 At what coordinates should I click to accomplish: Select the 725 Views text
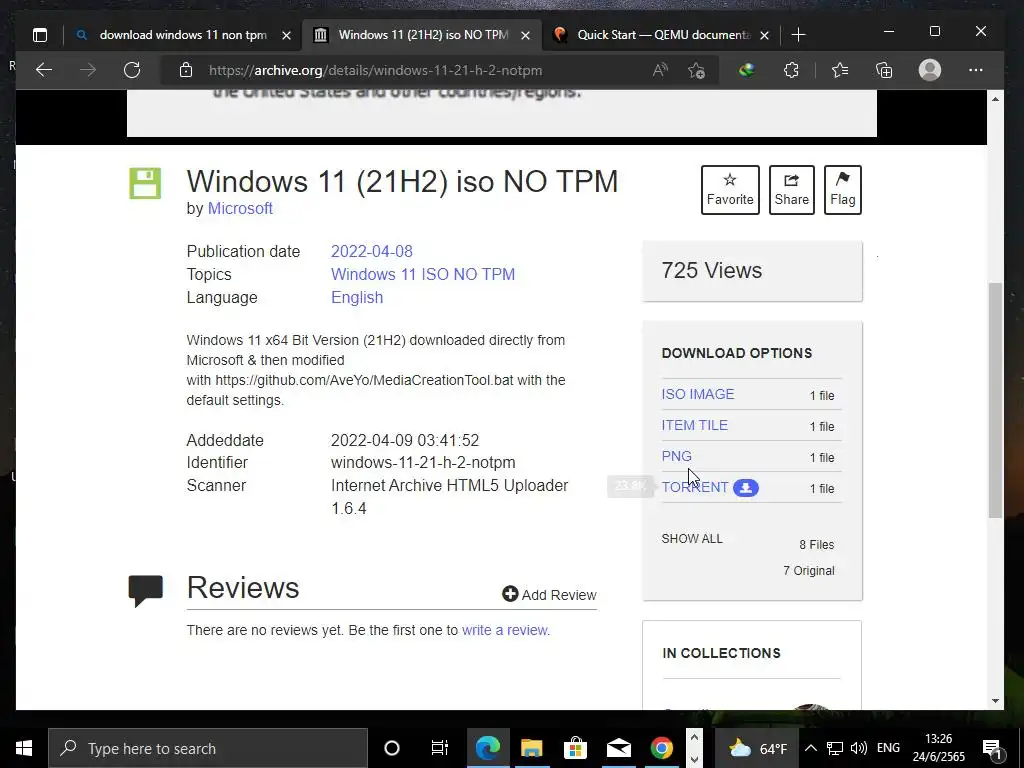(711, 270)
